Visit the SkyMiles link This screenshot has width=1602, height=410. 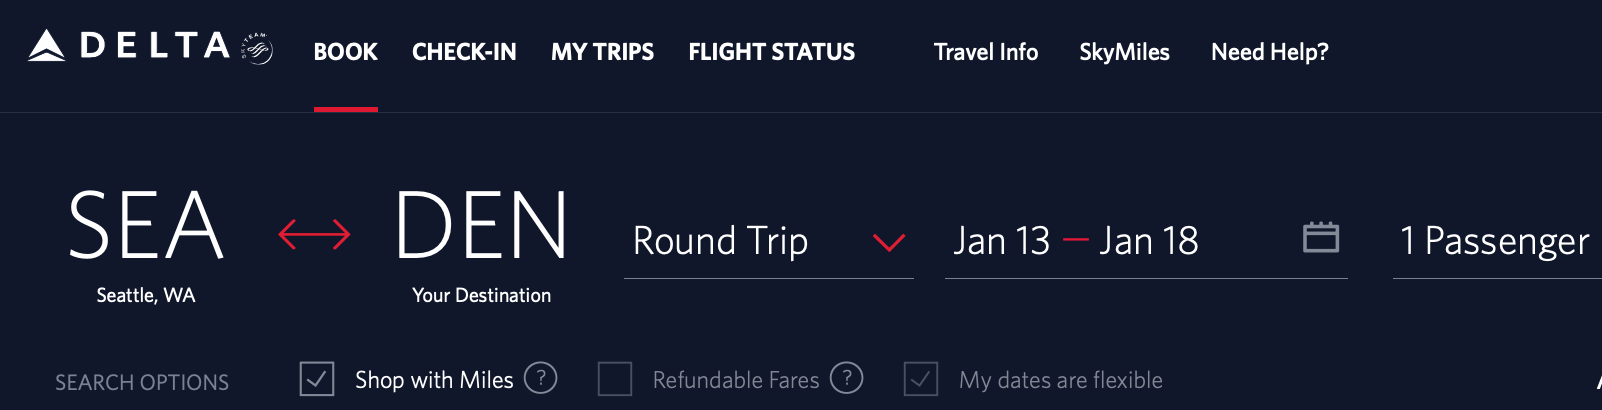point(1124,52)
